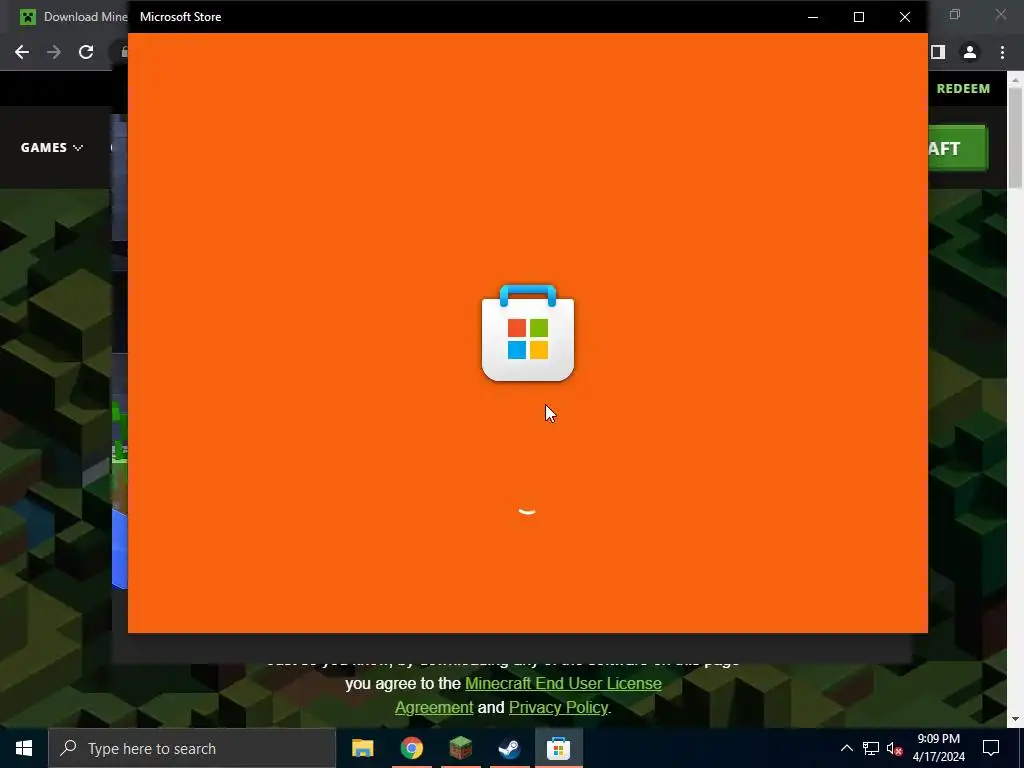
Task: Open clock and date flyout
Action: coord(938,748)
